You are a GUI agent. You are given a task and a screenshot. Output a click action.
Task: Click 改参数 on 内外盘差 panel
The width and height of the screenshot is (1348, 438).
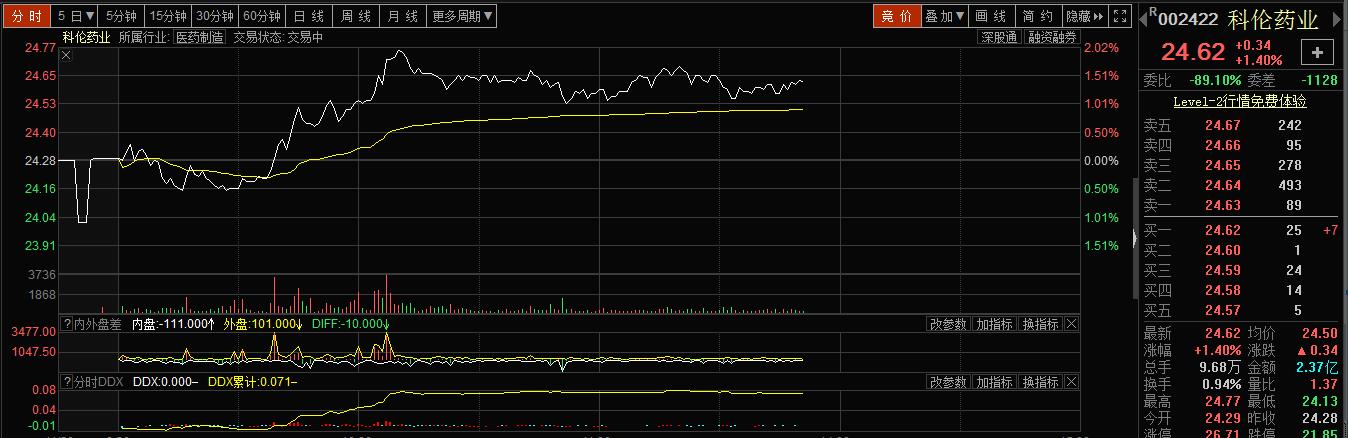click(948, 324)
